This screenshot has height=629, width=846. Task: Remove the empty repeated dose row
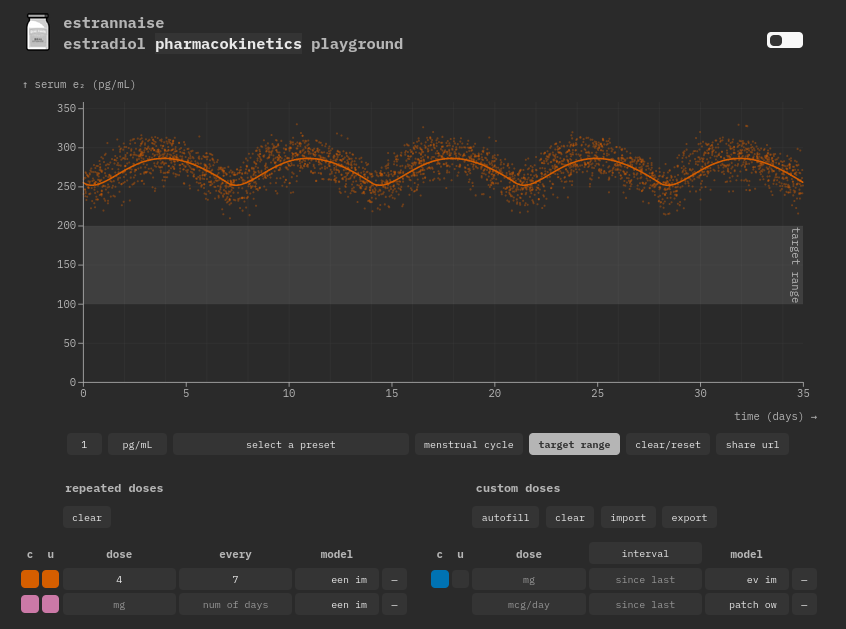(x=394, y=605)
